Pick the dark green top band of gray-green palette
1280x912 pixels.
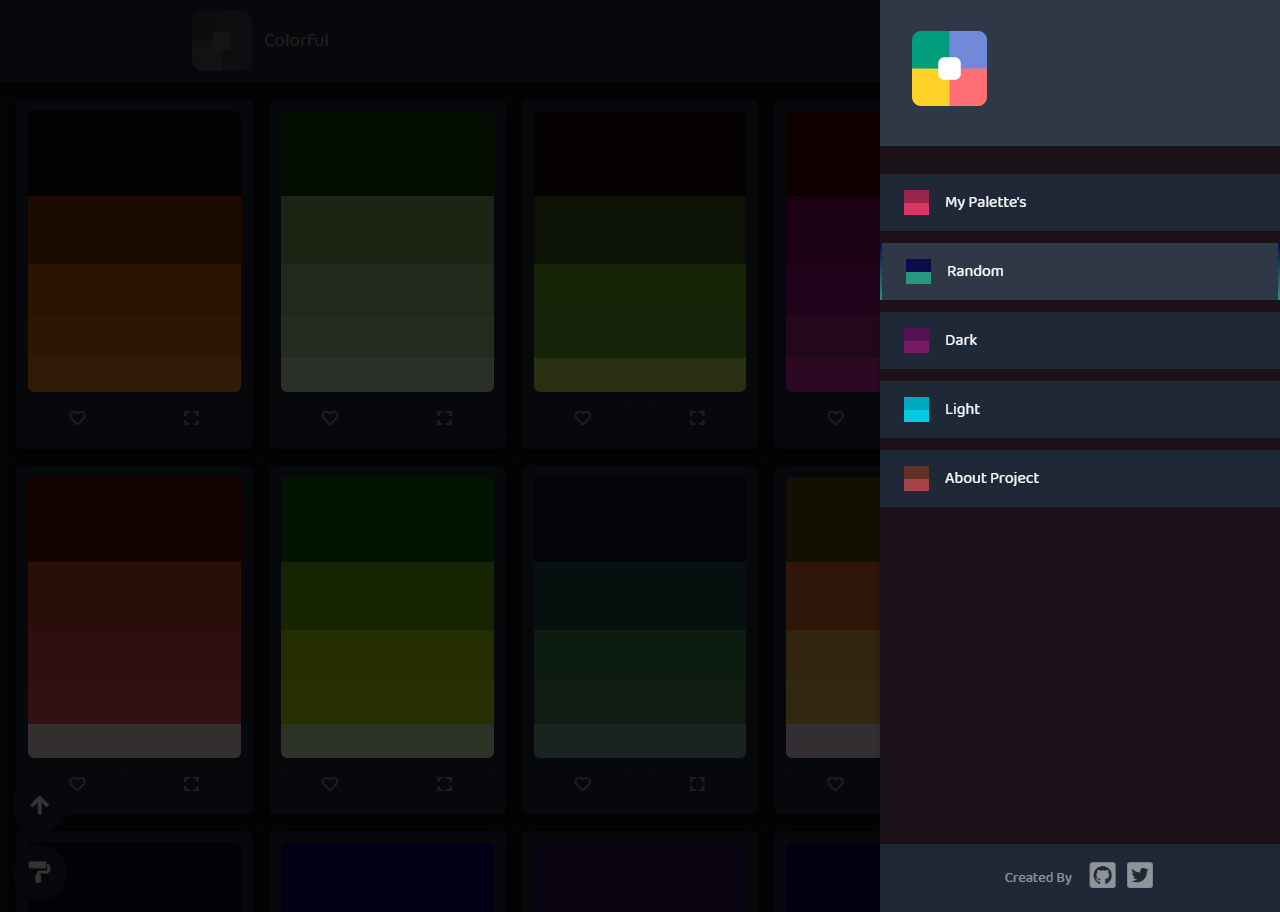tap(387, 153)
